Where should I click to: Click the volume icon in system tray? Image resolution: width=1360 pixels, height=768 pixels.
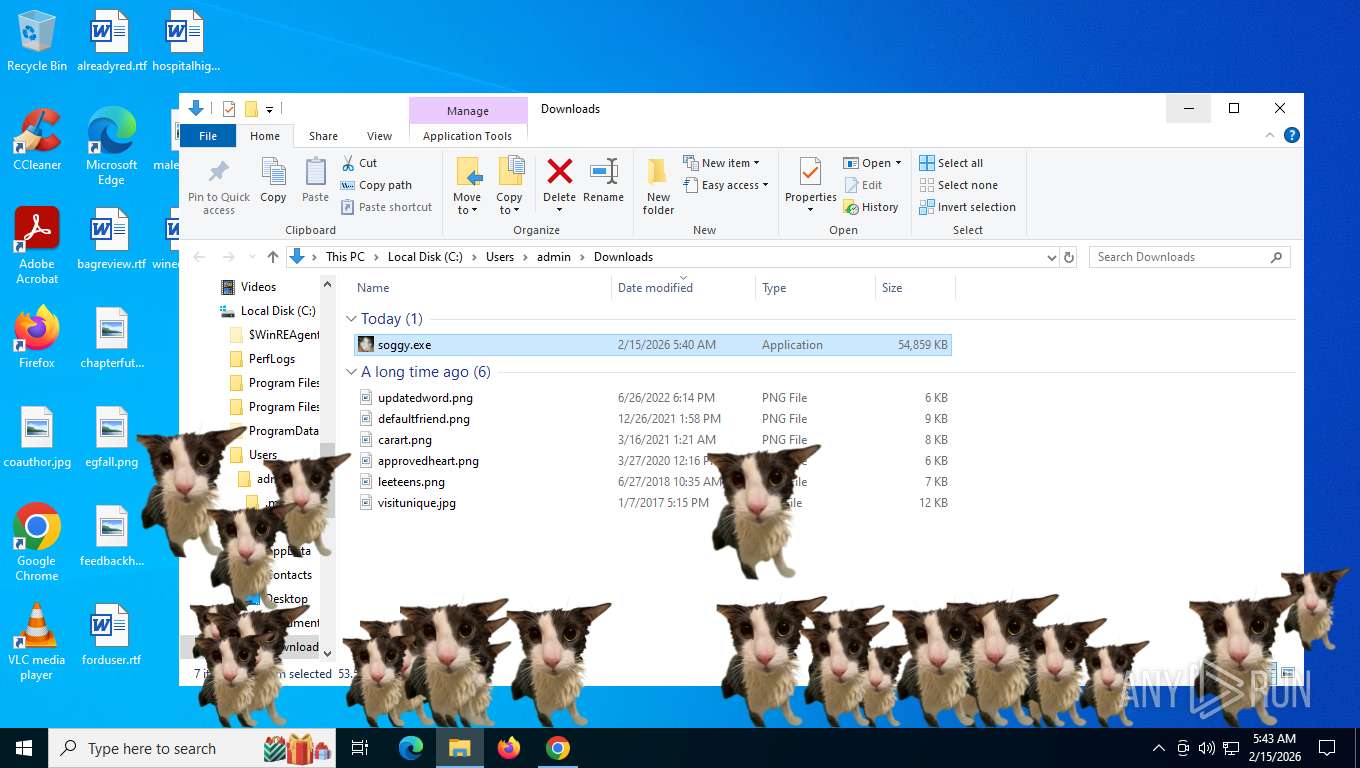pos(1207,748)
